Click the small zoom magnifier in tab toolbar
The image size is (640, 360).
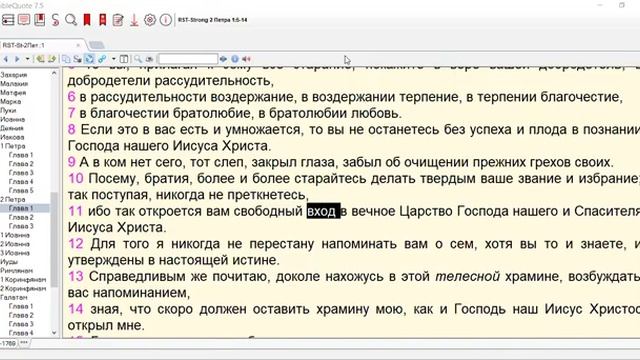138,59
